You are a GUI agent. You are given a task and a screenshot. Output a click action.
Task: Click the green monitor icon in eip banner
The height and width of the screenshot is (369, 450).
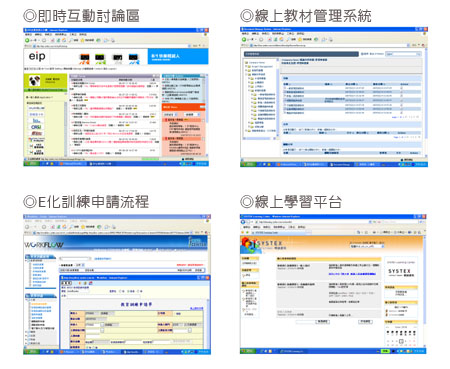[x=100, y=59]
